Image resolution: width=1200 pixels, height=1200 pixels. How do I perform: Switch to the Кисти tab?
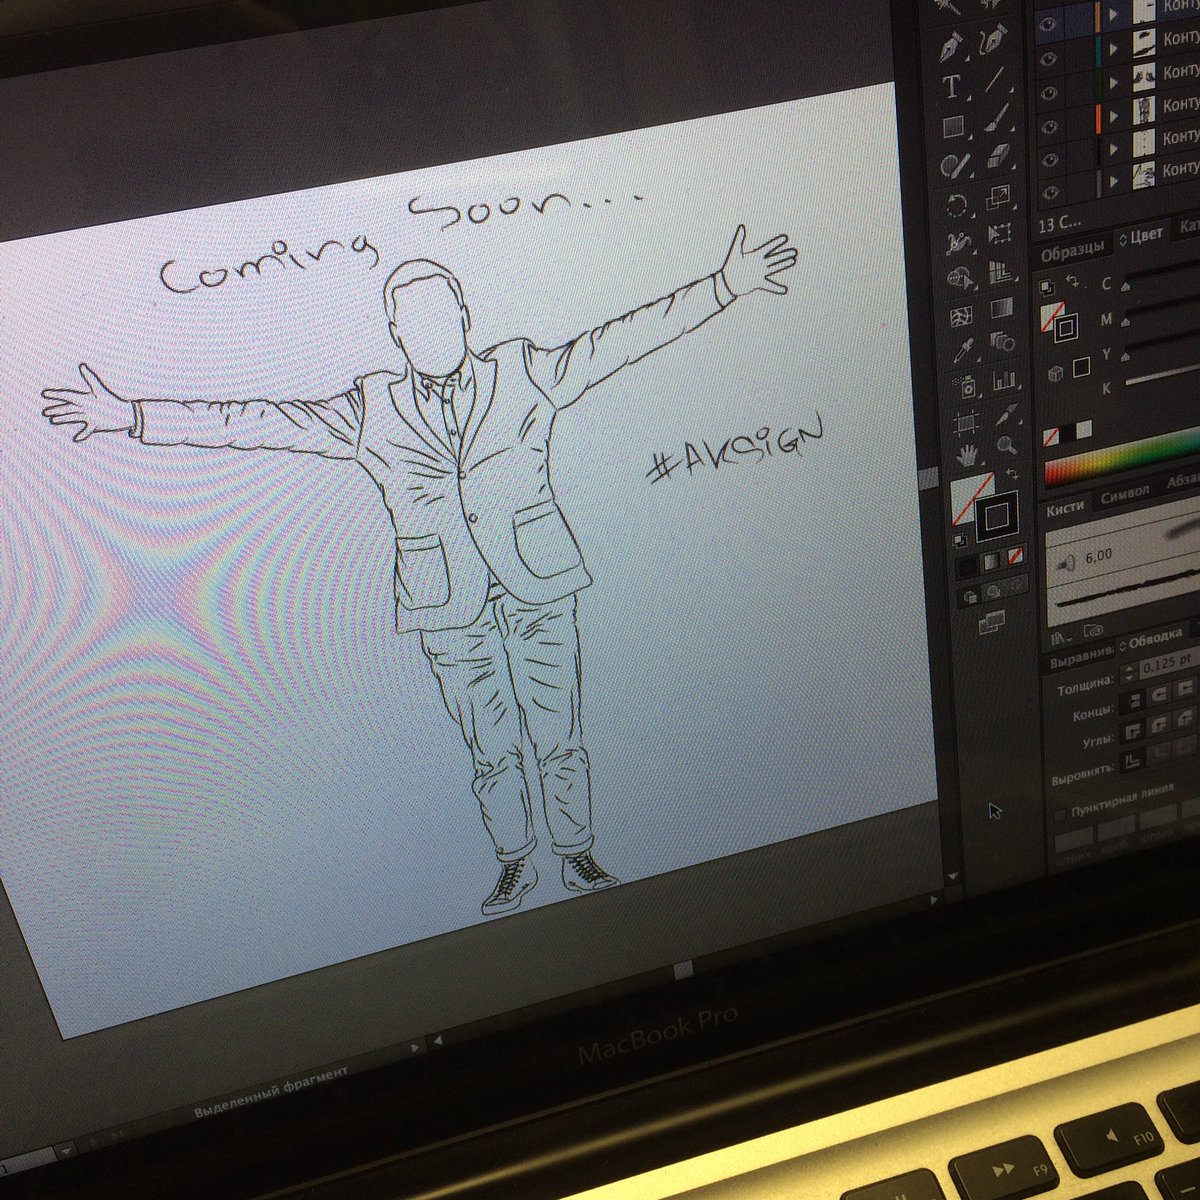click(x=1065, y=510)
